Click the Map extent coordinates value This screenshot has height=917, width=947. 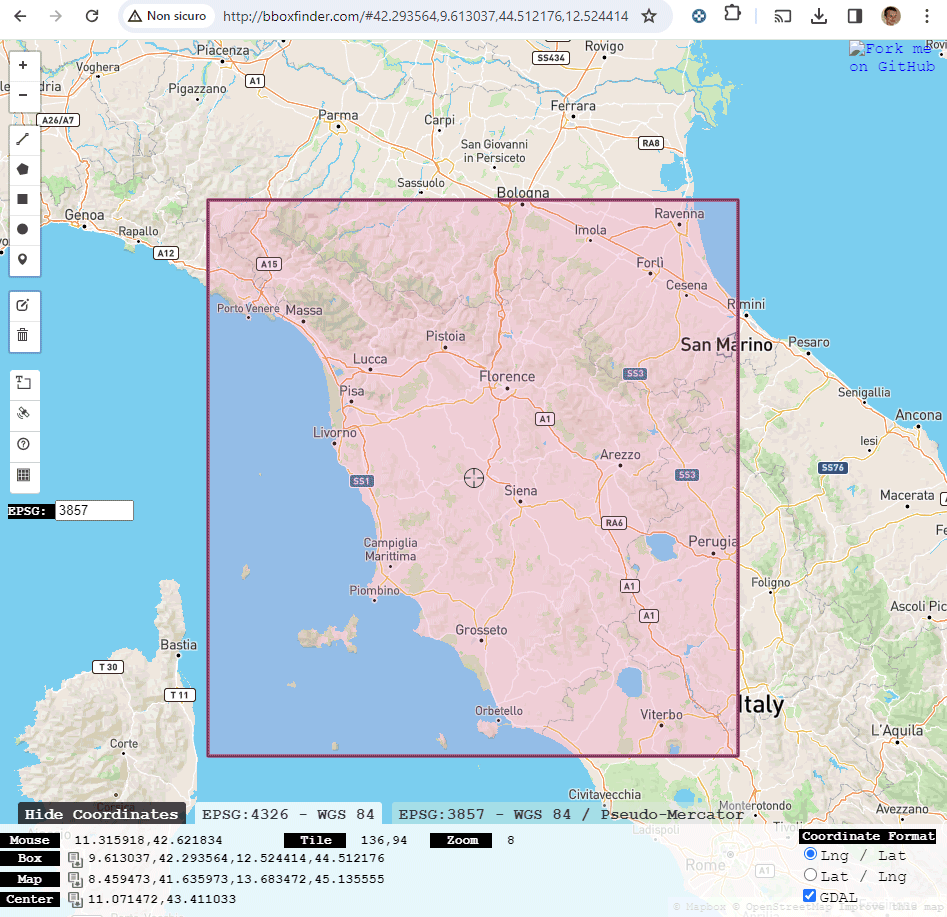[x=236, y=879]
